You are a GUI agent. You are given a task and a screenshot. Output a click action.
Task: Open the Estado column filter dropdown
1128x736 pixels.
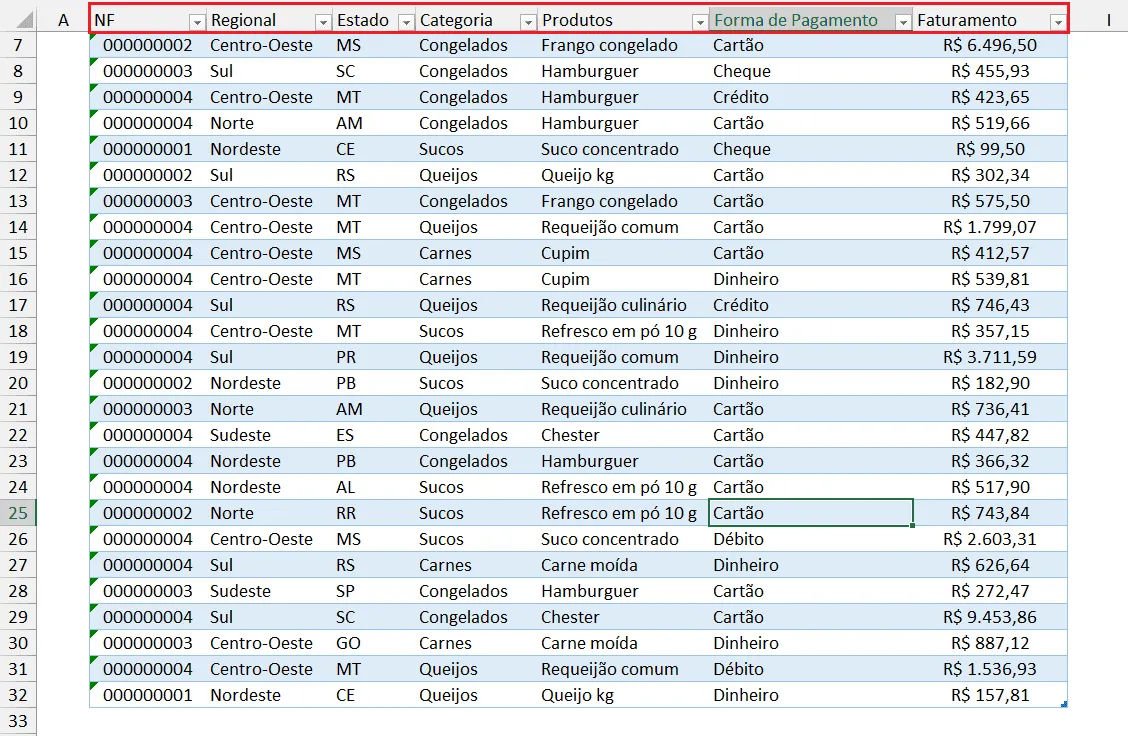[x=406, y=22]
